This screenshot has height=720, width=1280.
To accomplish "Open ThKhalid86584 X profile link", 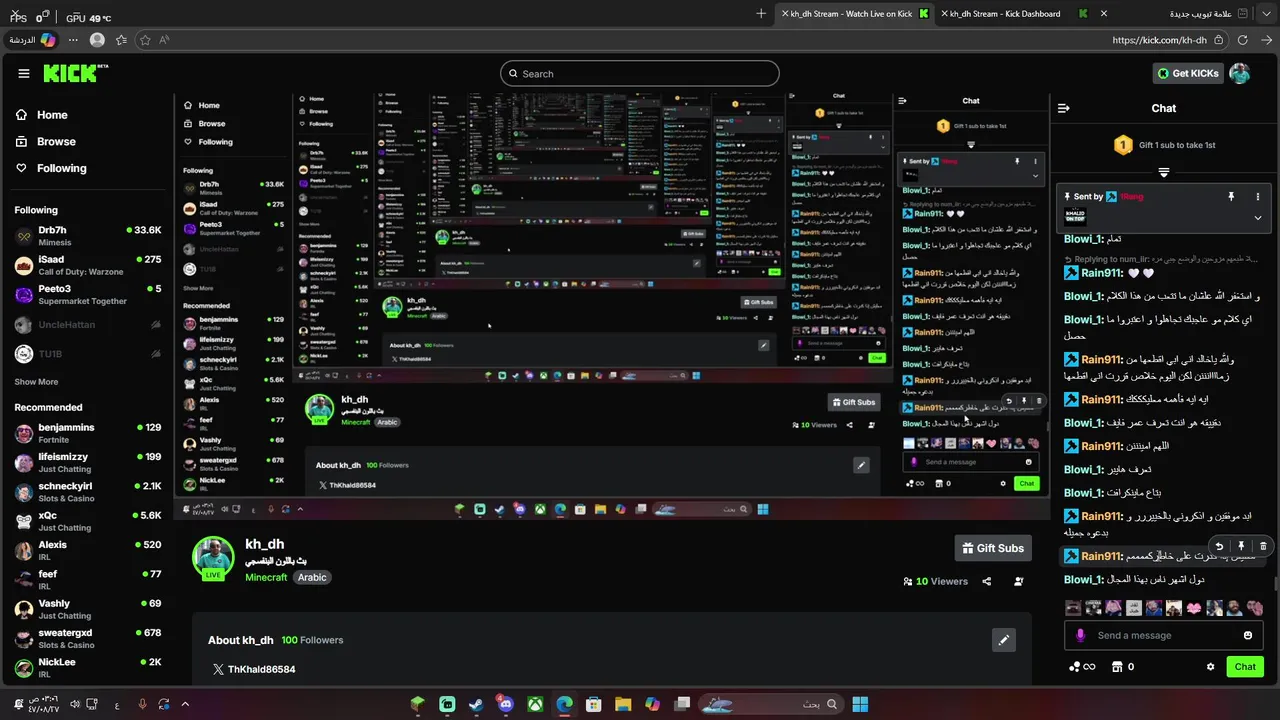I will pos(254,669).
